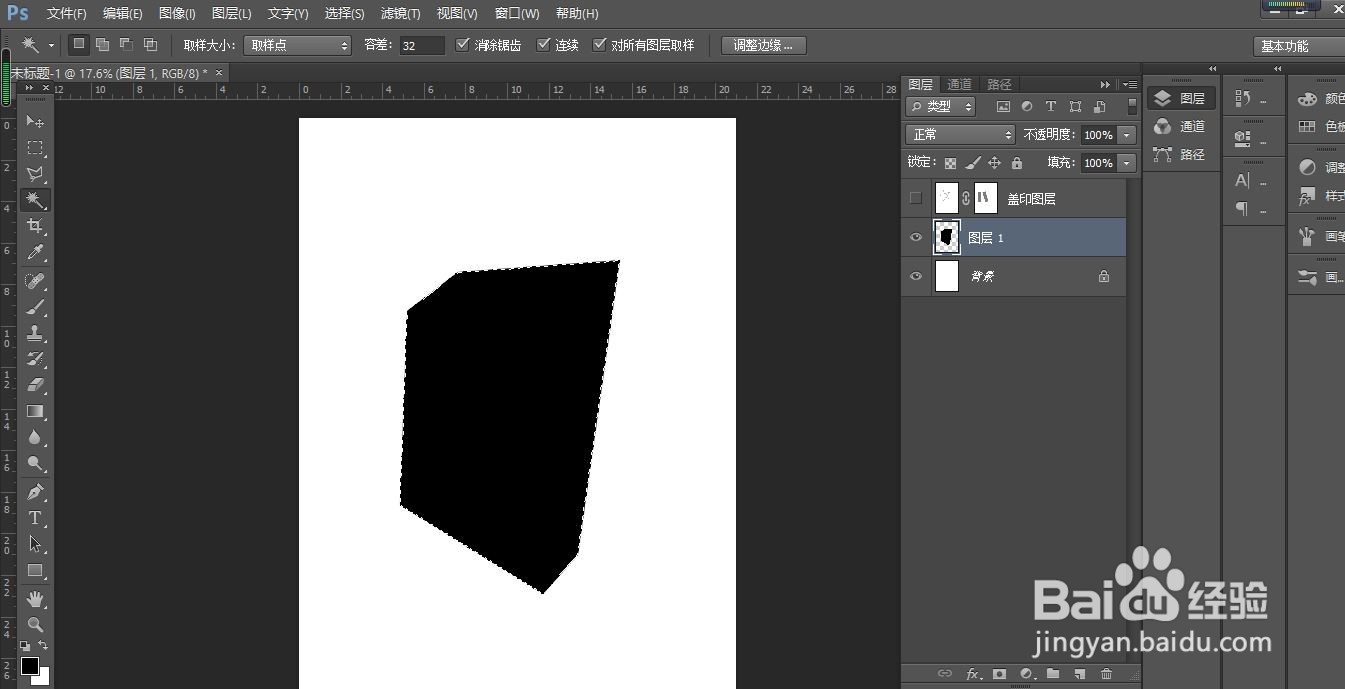Open the layers panel flyout menu
The height and width of the screenshot is (689, 1345).
[1130, 84]
